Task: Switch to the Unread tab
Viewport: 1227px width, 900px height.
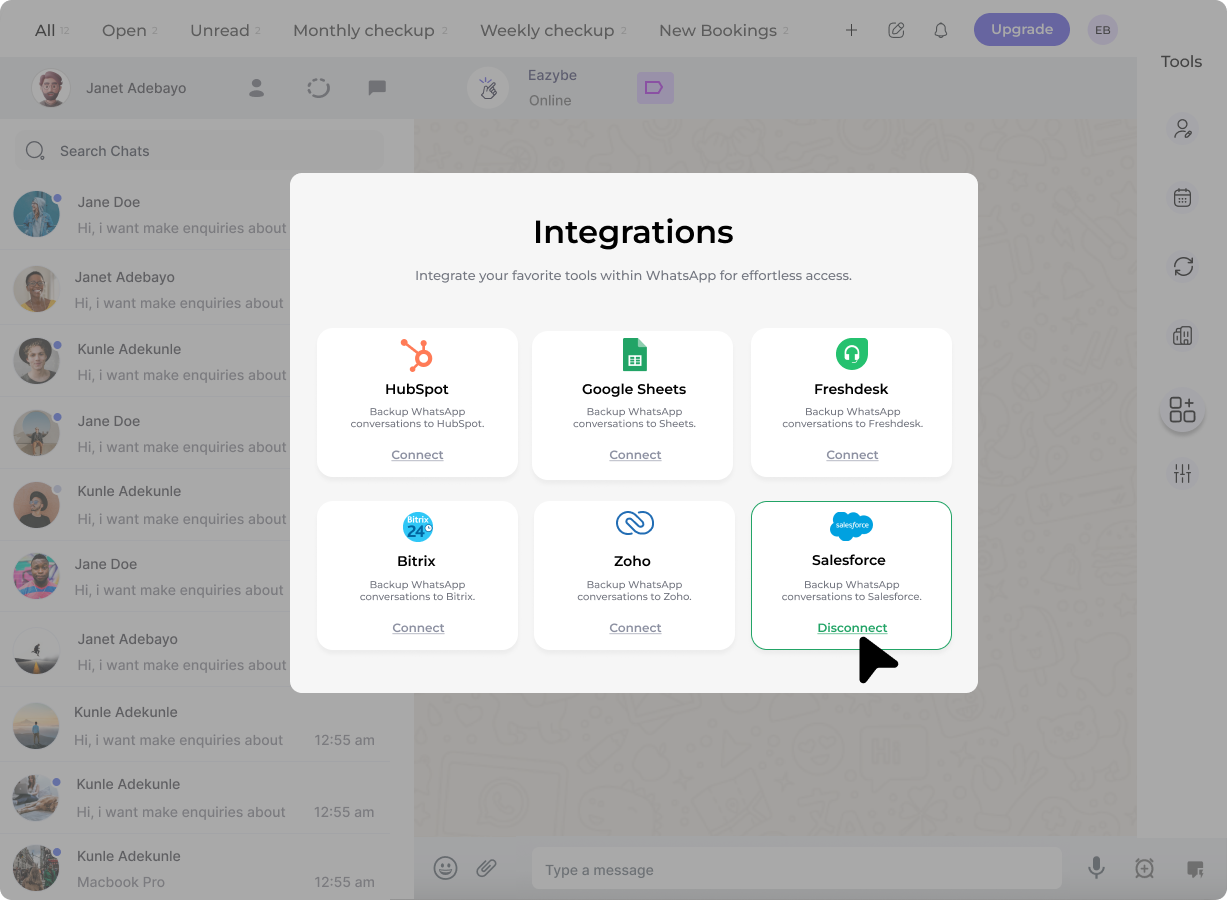Action: [x=220, y=30]
